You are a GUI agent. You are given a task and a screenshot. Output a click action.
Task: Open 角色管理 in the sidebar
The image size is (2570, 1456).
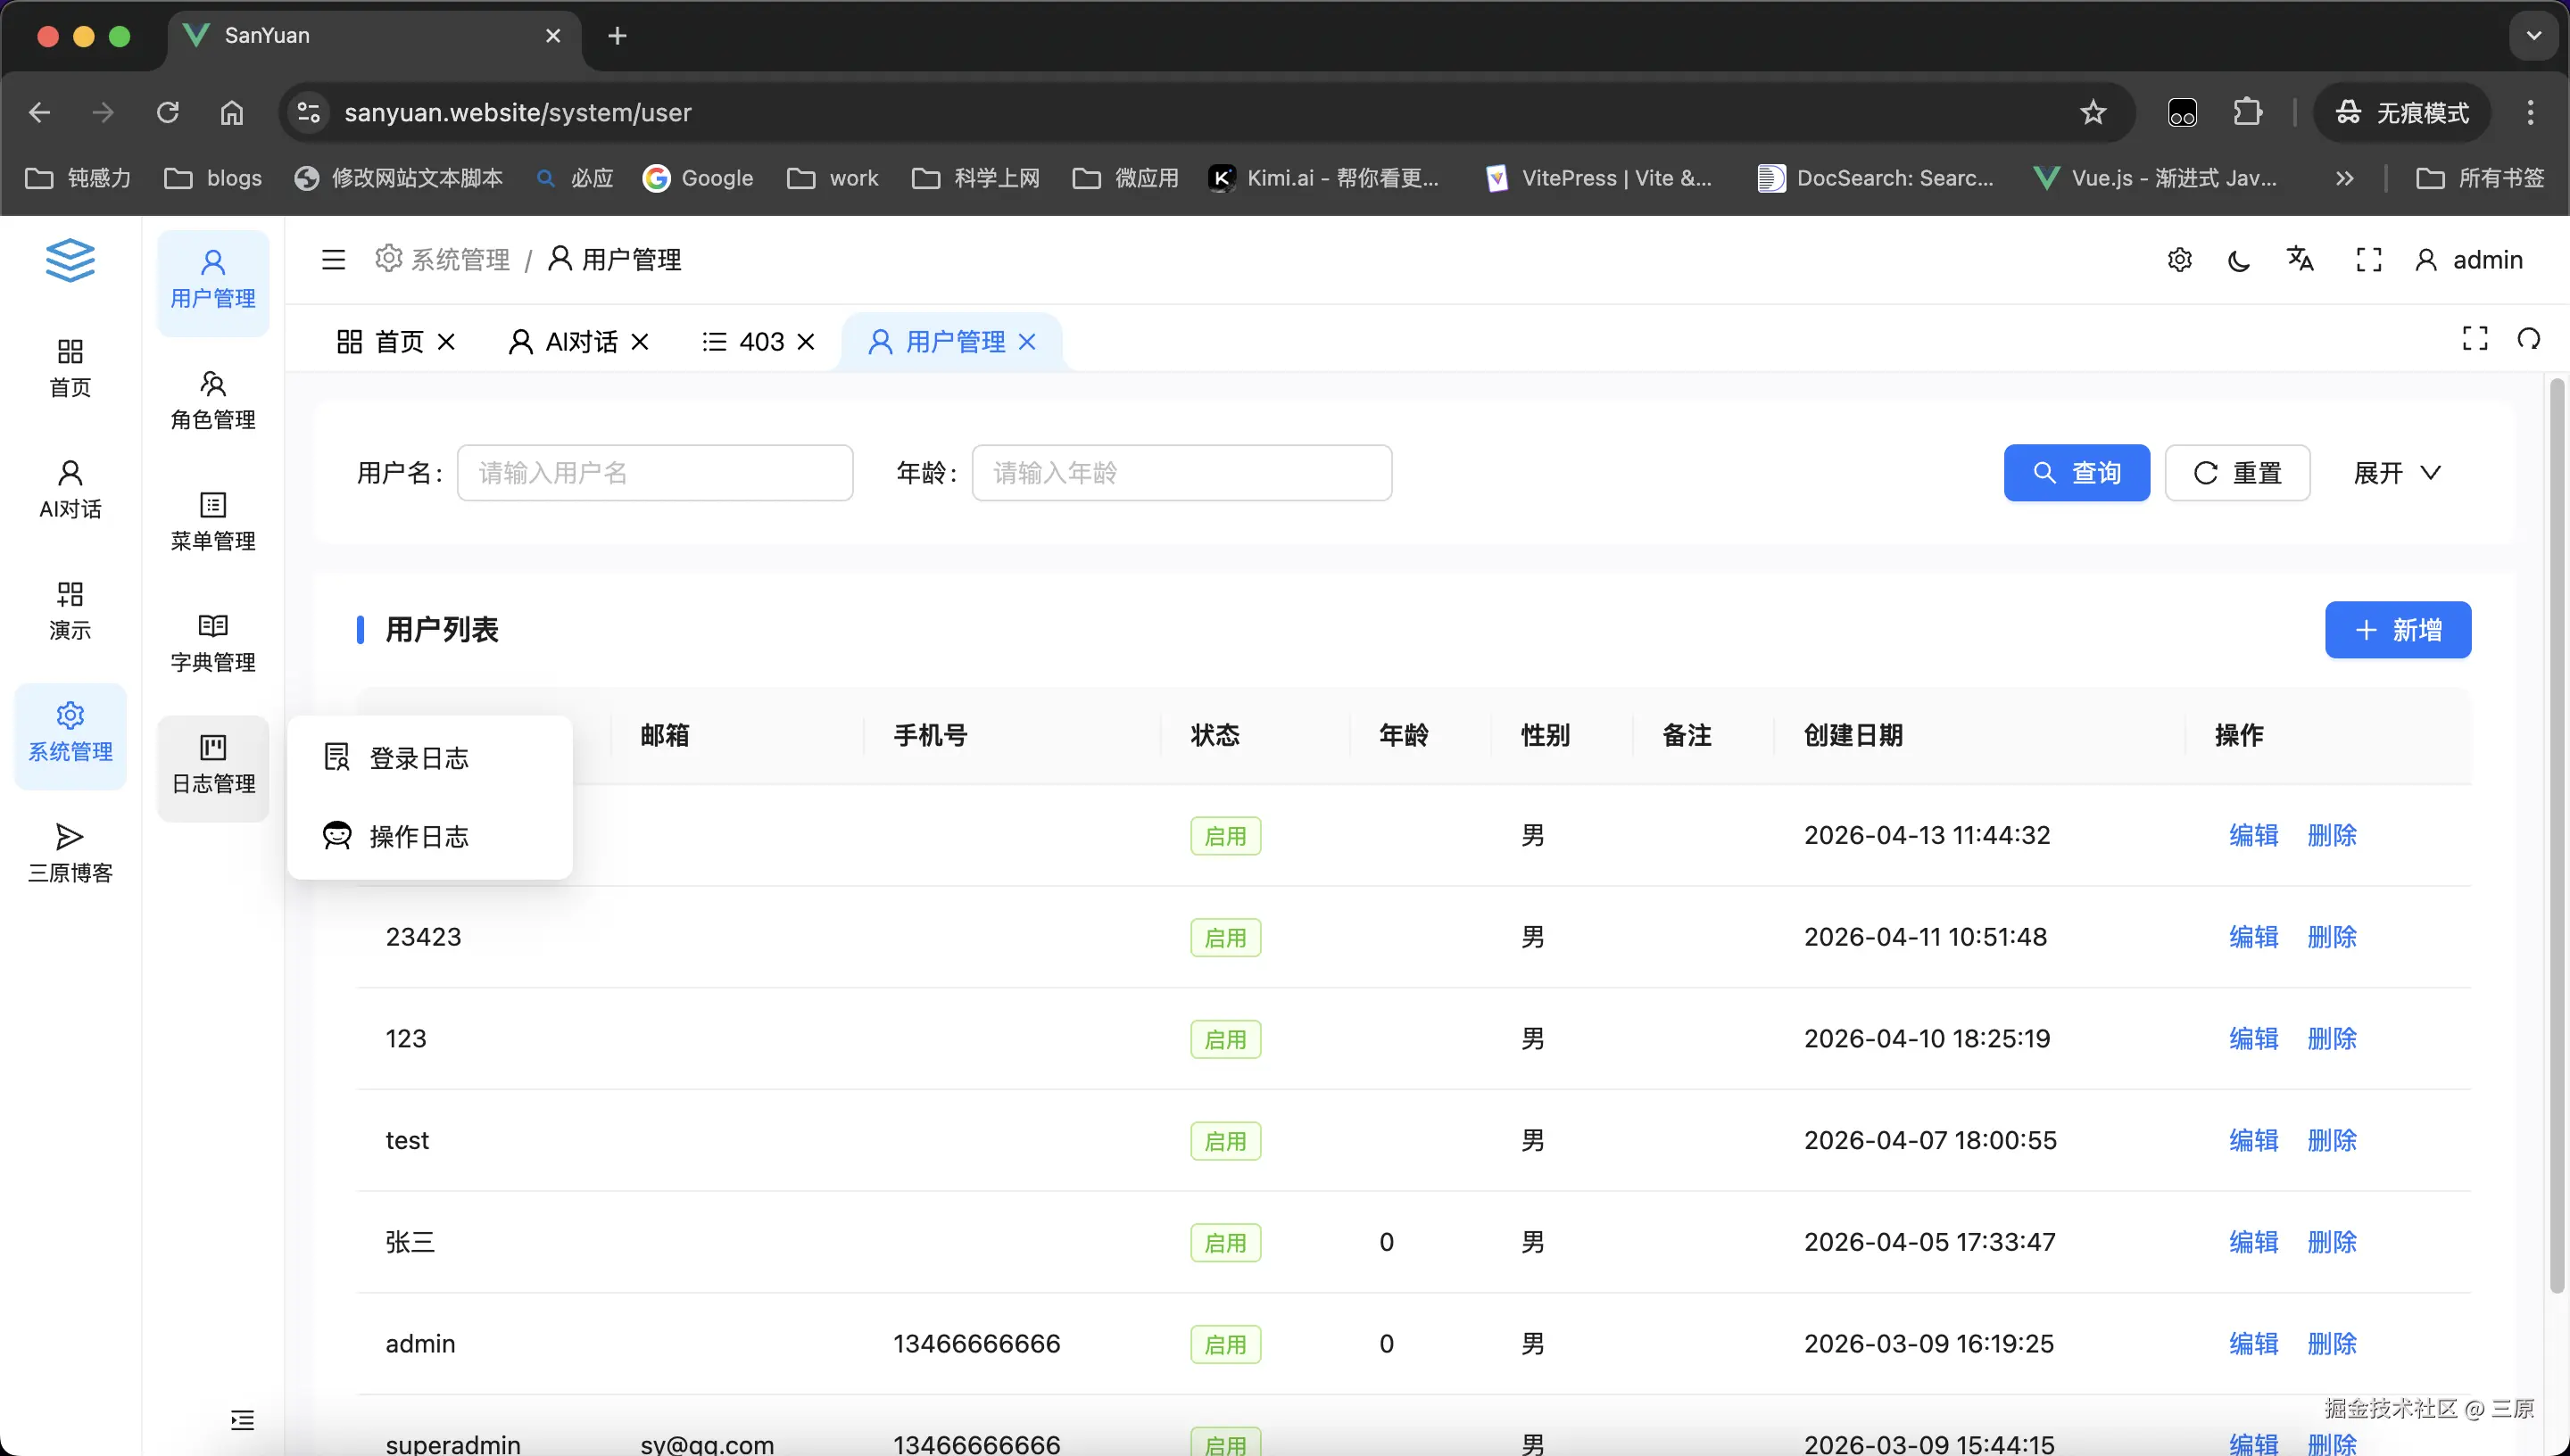tap(213, 397)
